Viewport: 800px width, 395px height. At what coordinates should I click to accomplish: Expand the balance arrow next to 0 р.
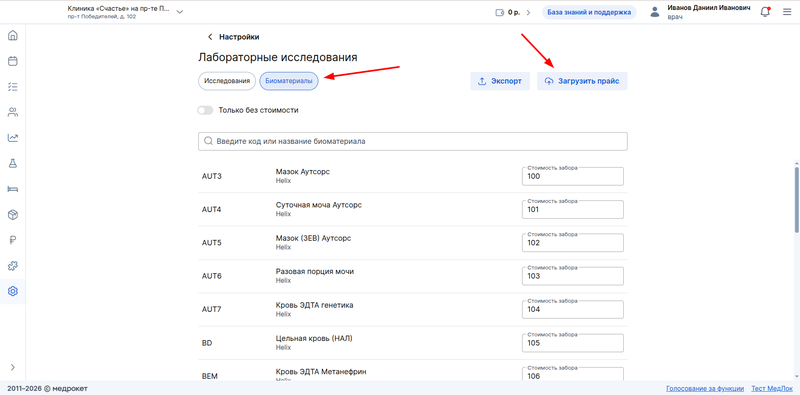coord(528,12)
